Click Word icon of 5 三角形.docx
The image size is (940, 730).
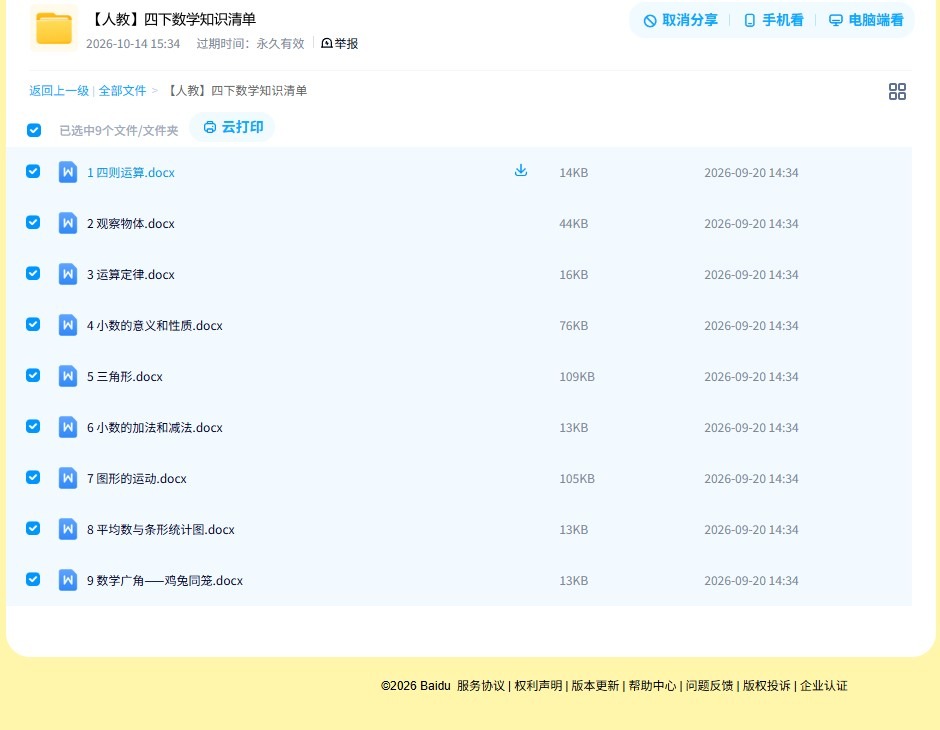click(68, 376)
